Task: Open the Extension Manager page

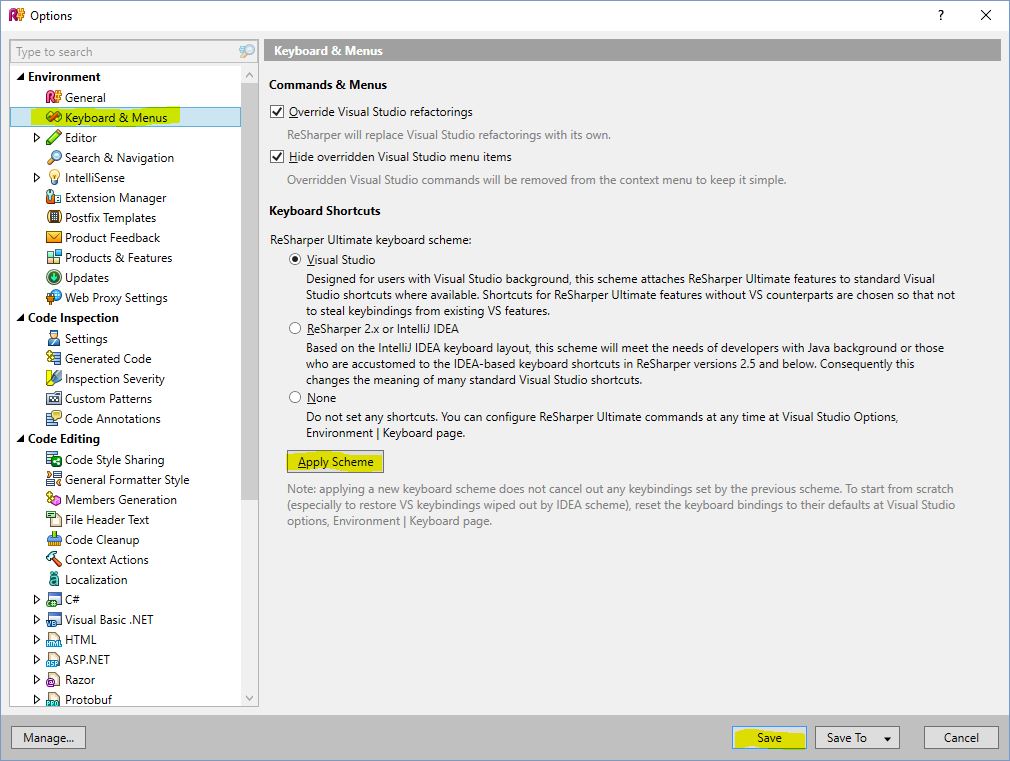Action: pos(115,197)
